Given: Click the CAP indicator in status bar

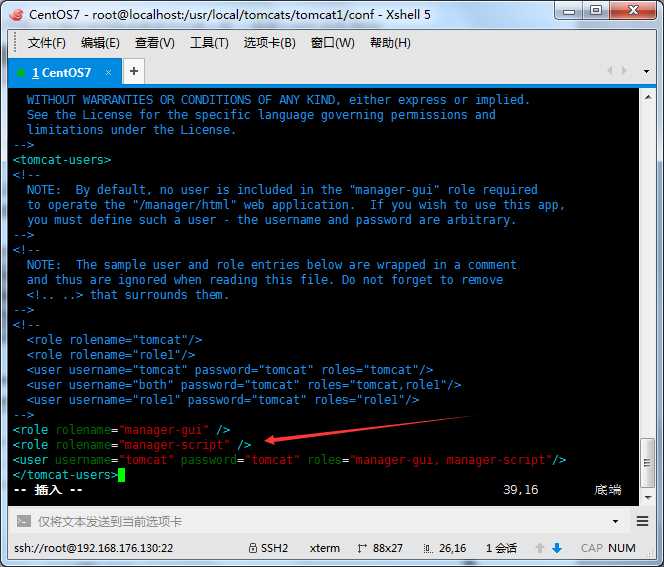Looking at the screenshot, I should (592, 548).
